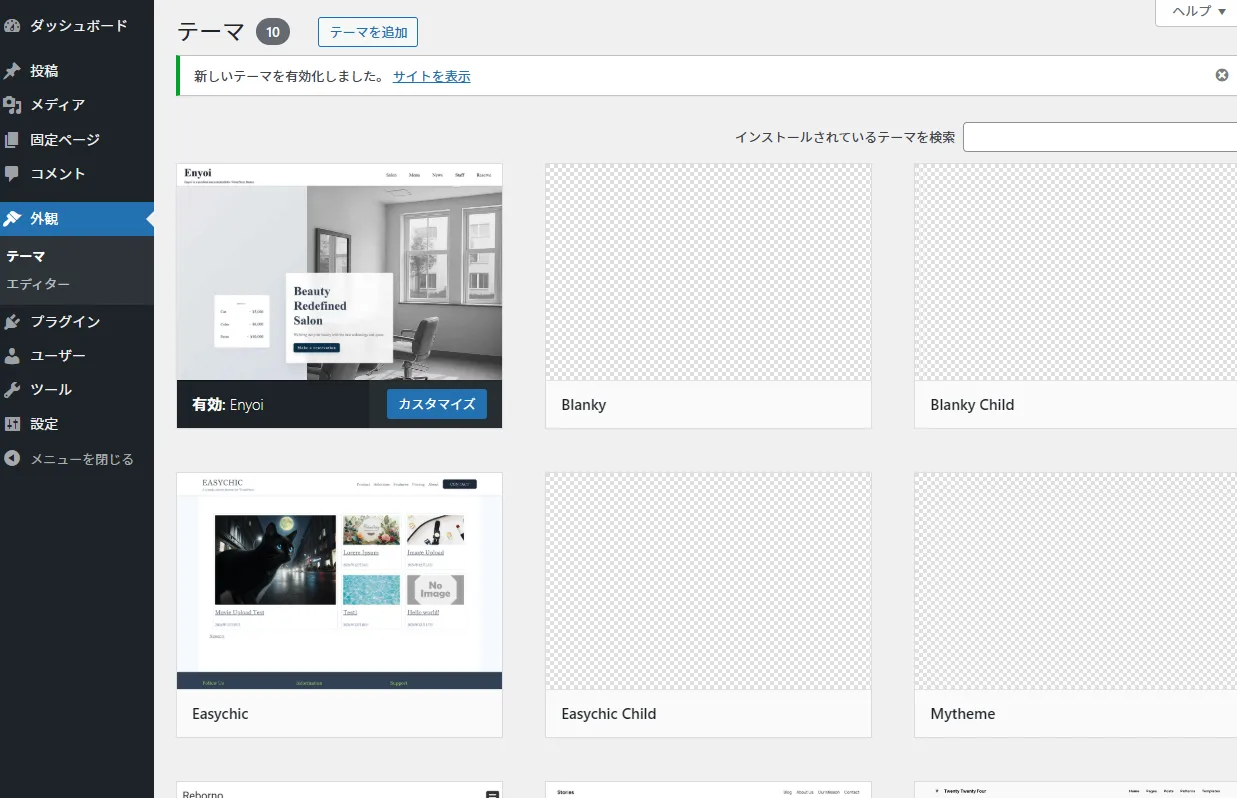Expand the ヘルプ help dropdown
1237x798 pixels.
pyautogui.click(x=1198, y=12)
